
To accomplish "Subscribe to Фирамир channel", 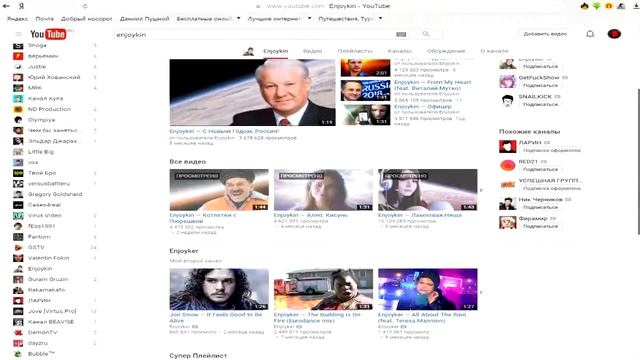I will click(540, 226).
